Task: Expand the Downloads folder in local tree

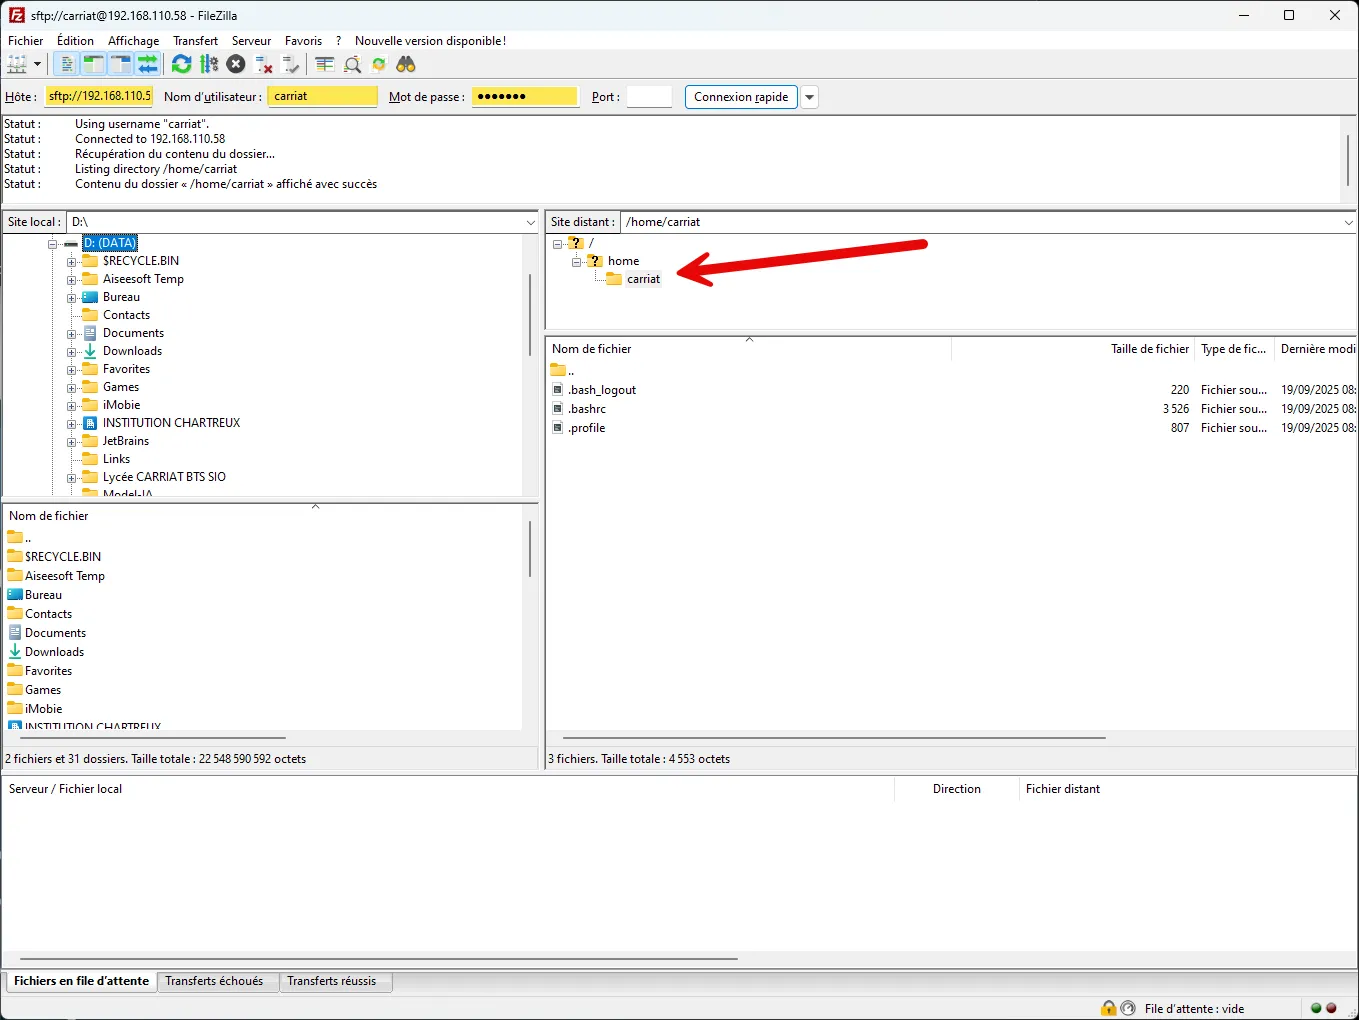Action: 72,352
